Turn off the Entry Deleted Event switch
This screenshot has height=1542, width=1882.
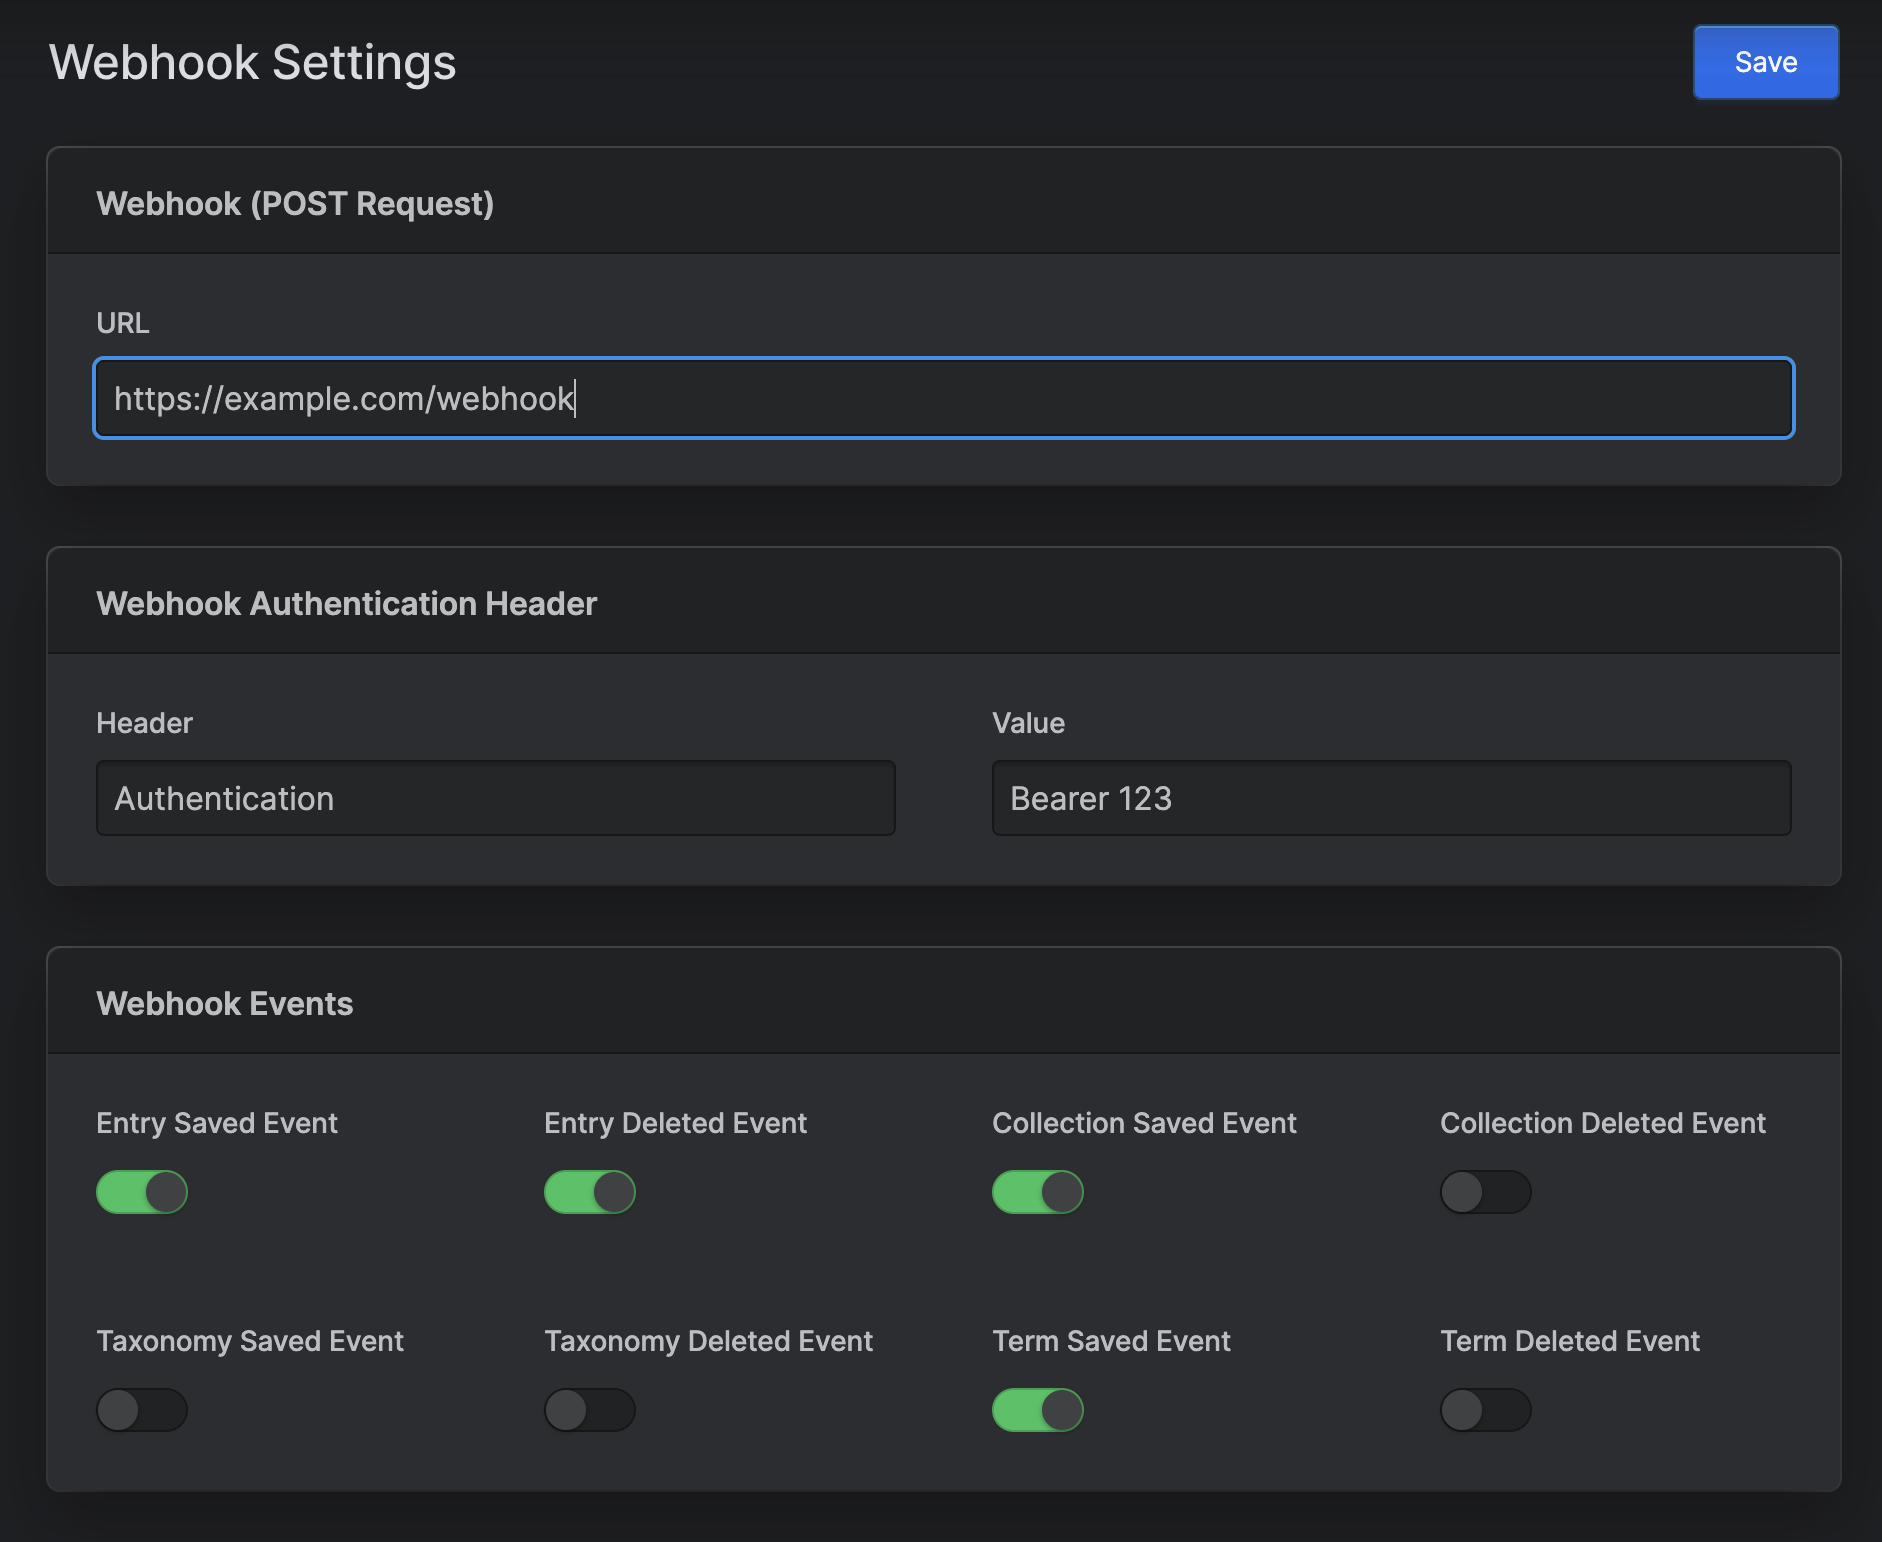[590, 1192]
